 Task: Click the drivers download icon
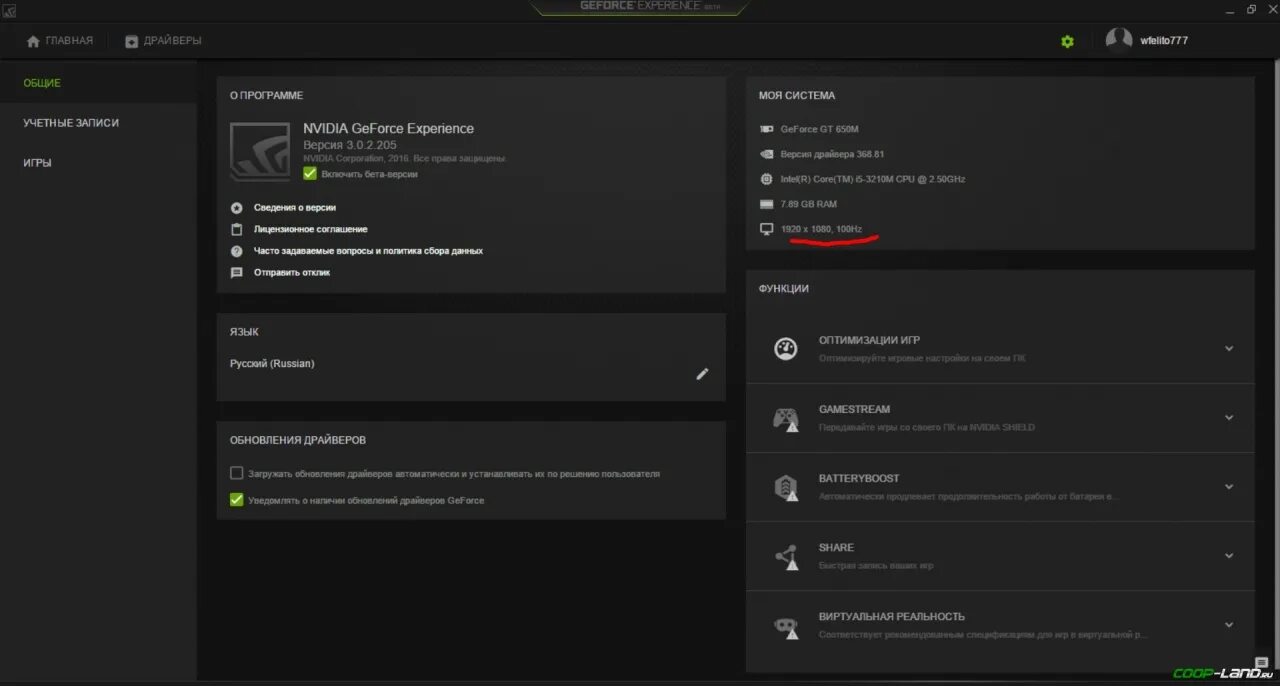point(132,41)
